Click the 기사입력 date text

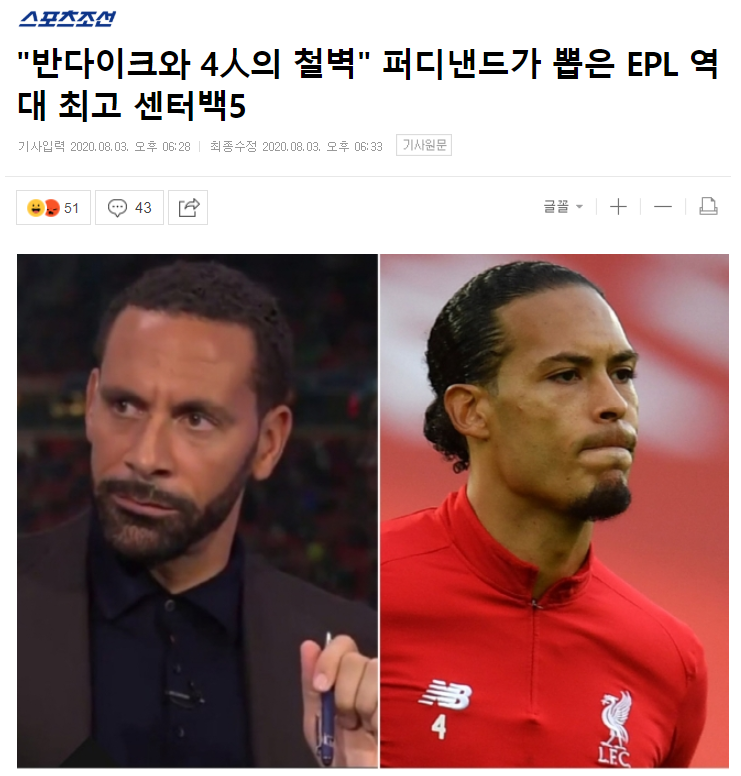(x=104, y=146)
